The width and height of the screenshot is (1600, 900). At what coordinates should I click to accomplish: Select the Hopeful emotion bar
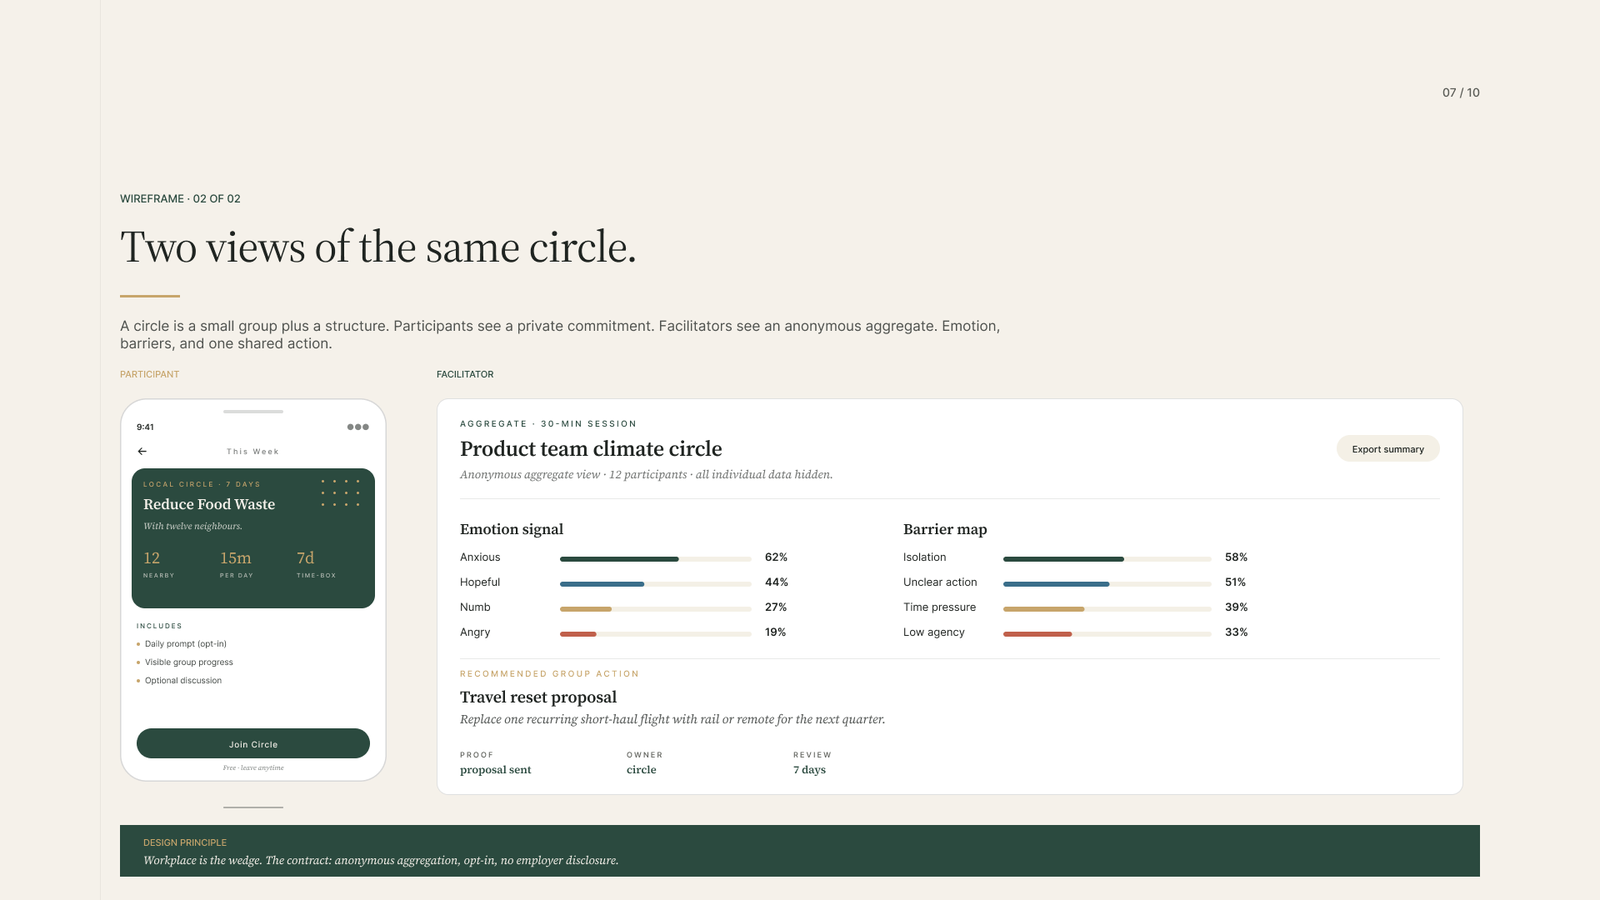tap(655, 583)
